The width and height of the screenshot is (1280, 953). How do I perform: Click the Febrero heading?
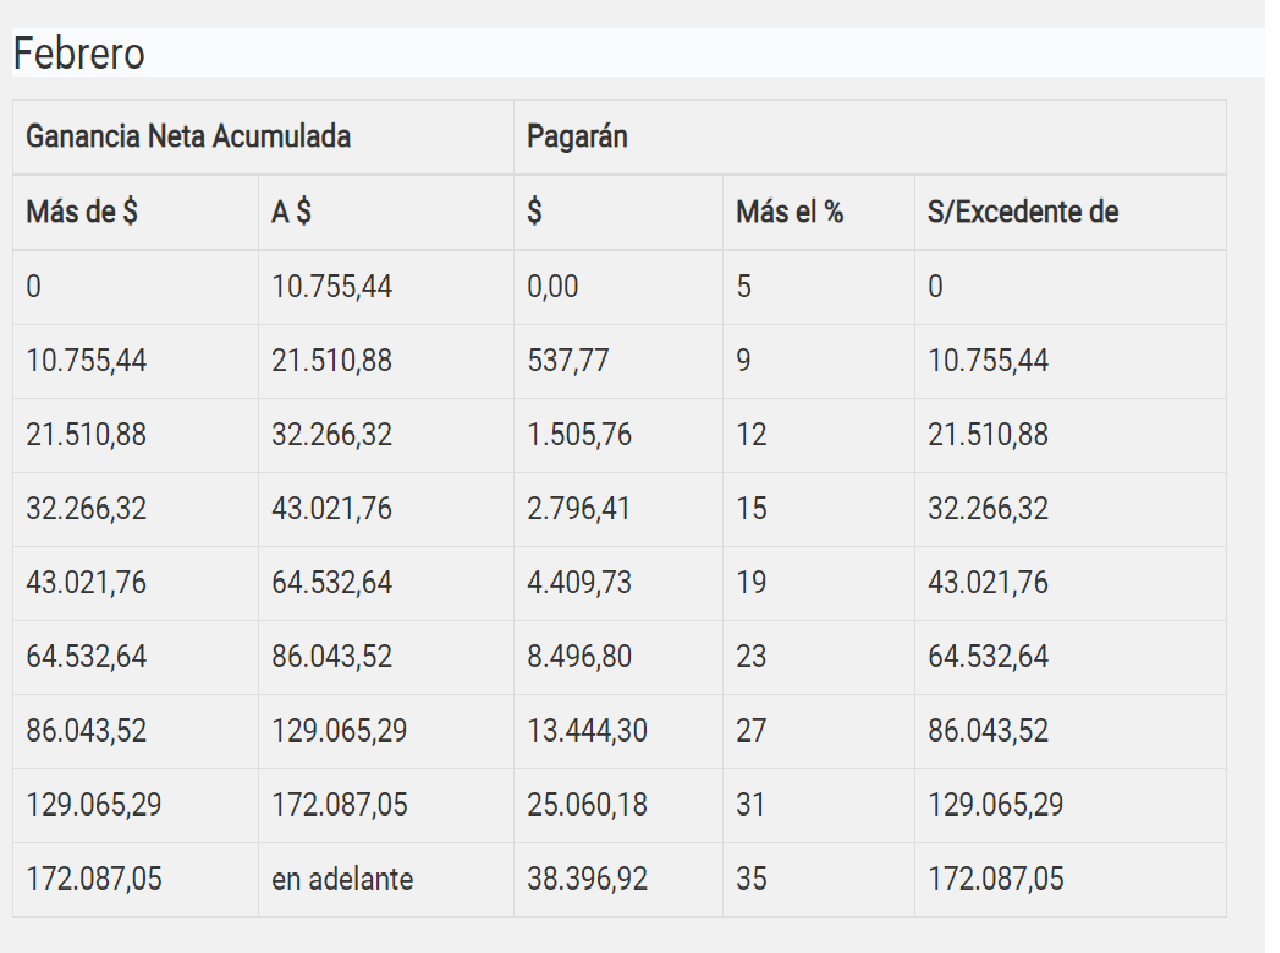point(79,54)
